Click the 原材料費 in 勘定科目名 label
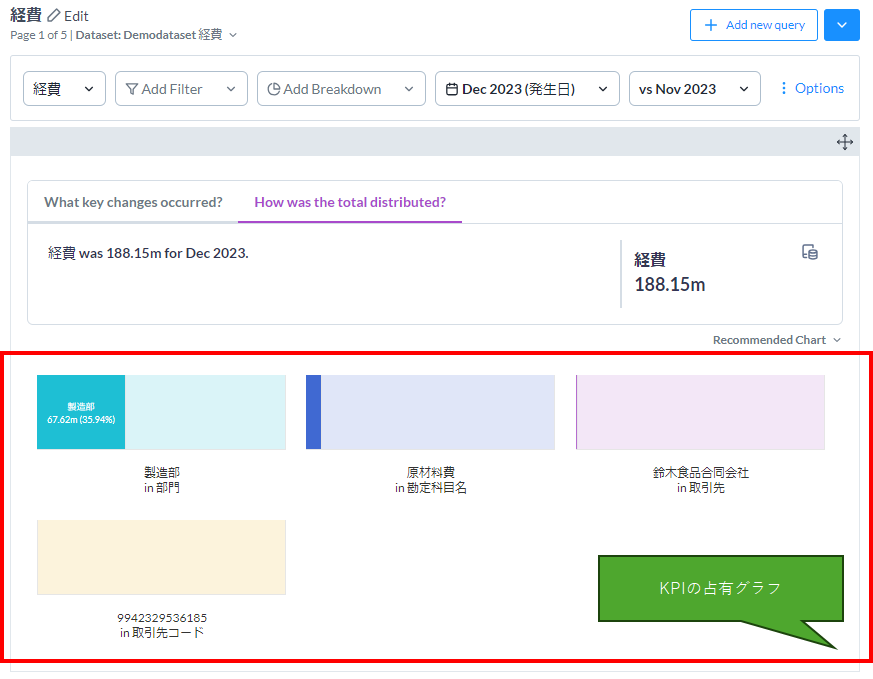Screen dimensions: 873x679 point(431,480)
